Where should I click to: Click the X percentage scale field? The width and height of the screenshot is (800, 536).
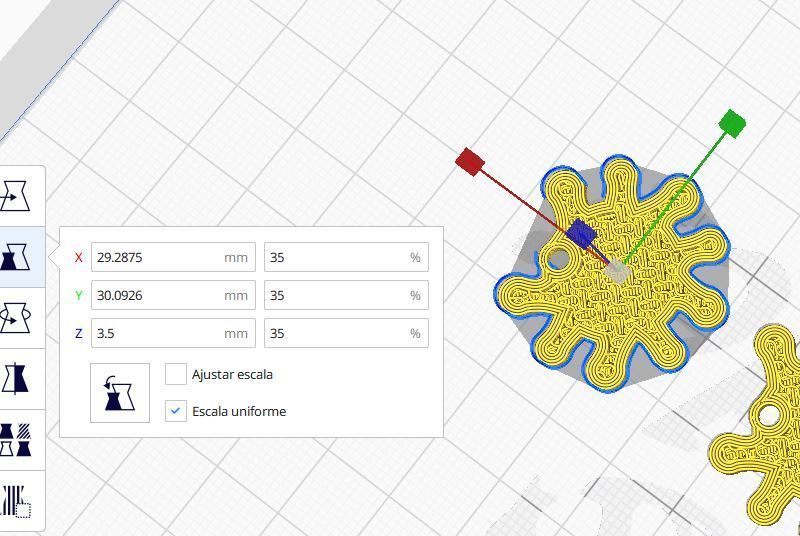coord(346,257)
